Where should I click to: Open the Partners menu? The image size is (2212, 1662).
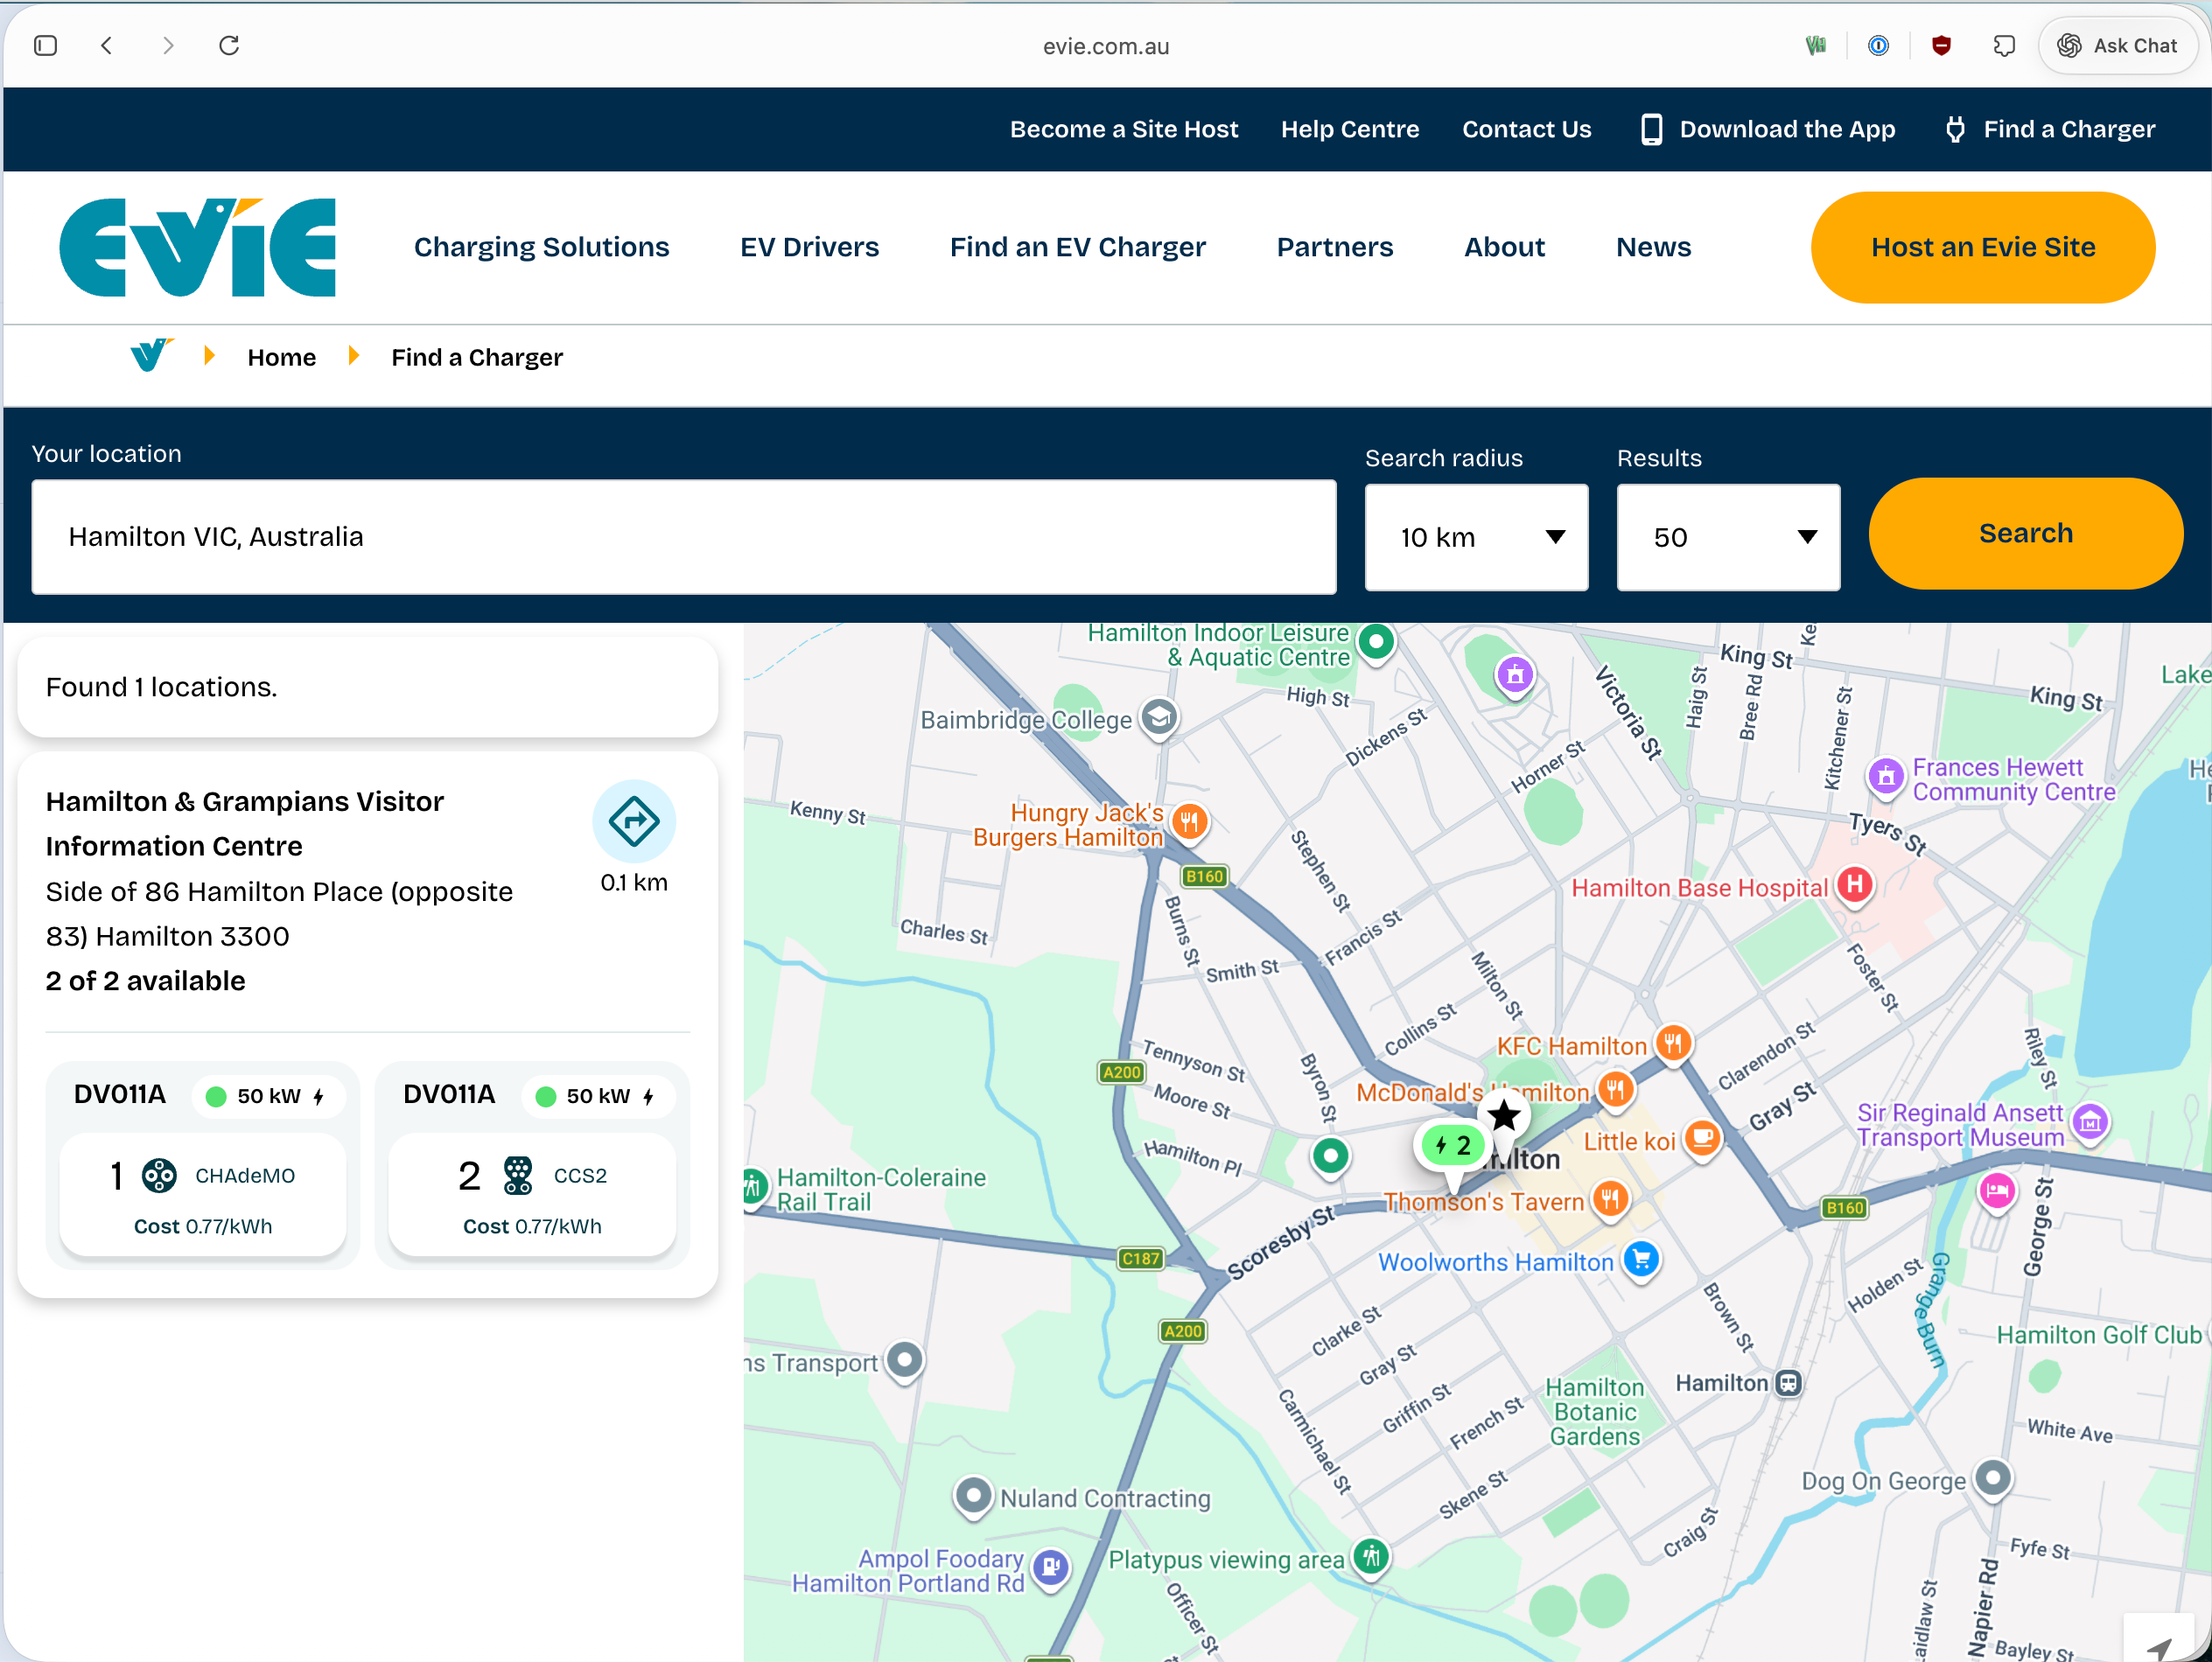click(x=1335, y=247)
